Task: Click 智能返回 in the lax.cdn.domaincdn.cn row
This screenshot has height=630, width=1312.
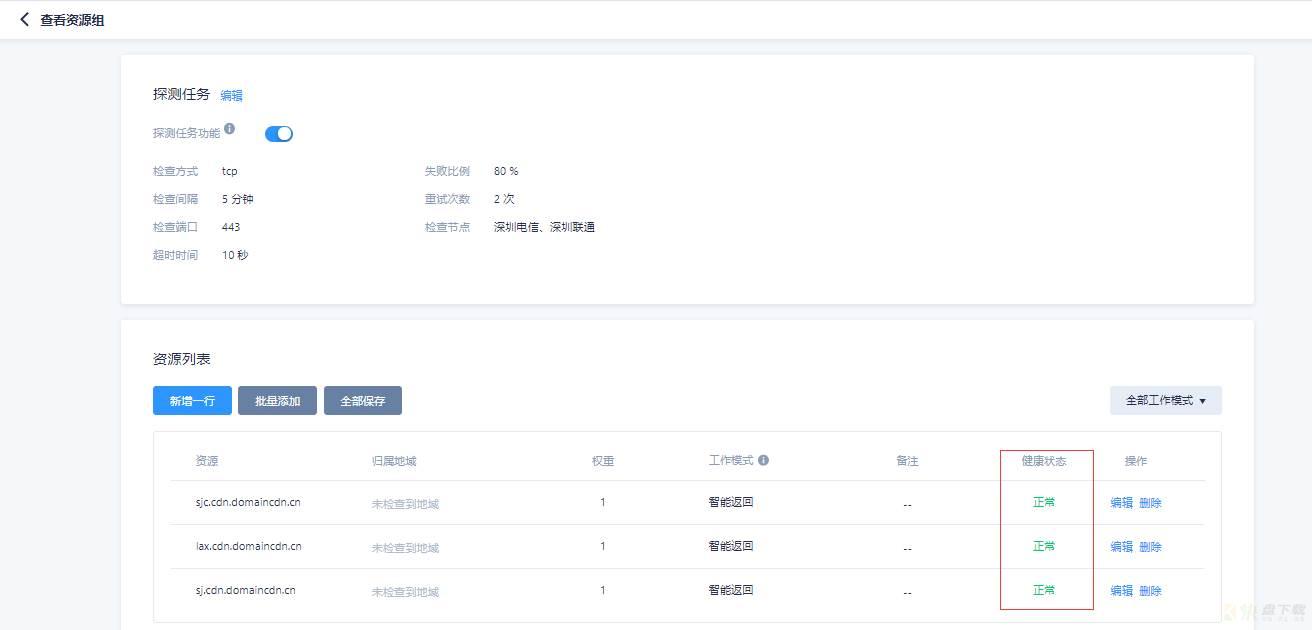Action: 731,546
